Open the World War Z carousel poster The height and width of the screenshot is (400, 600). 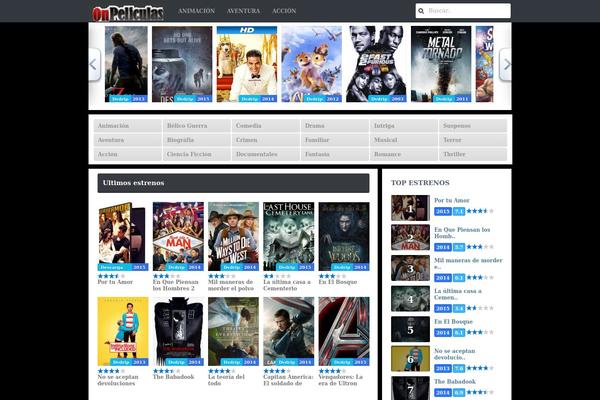126,64
